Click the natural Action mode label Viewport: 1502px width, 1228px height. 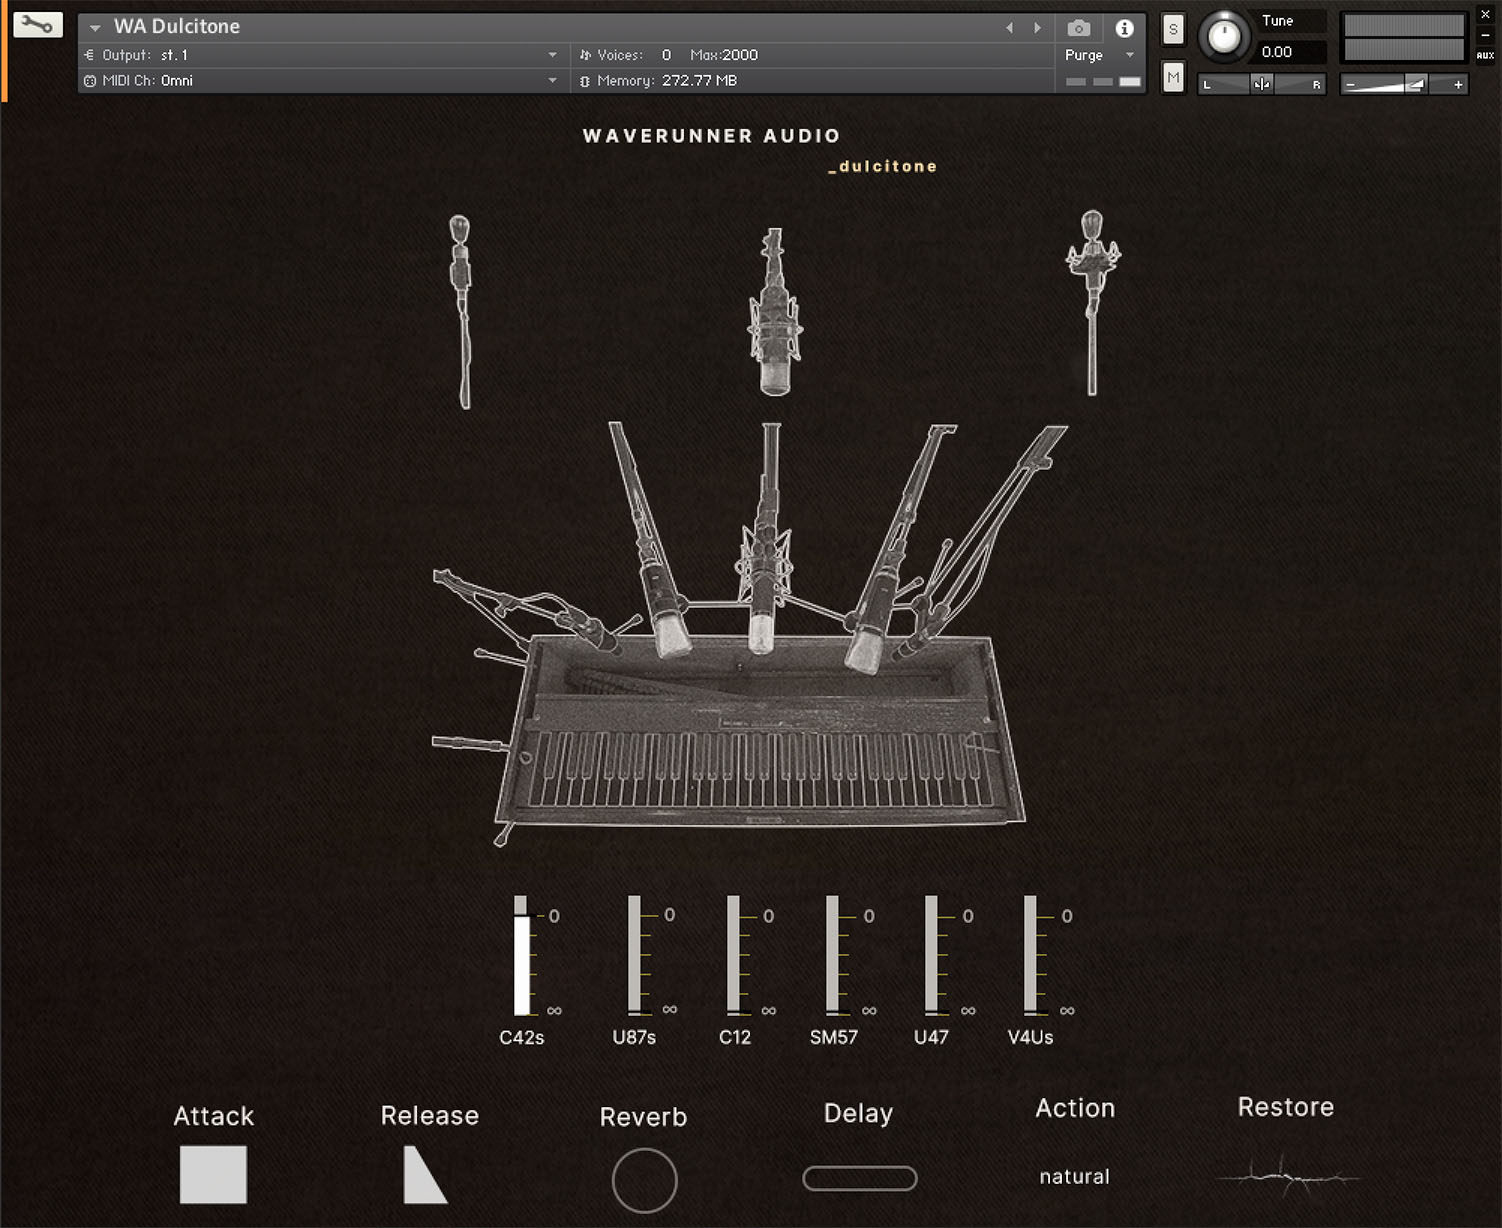tap(1074, 1176)
